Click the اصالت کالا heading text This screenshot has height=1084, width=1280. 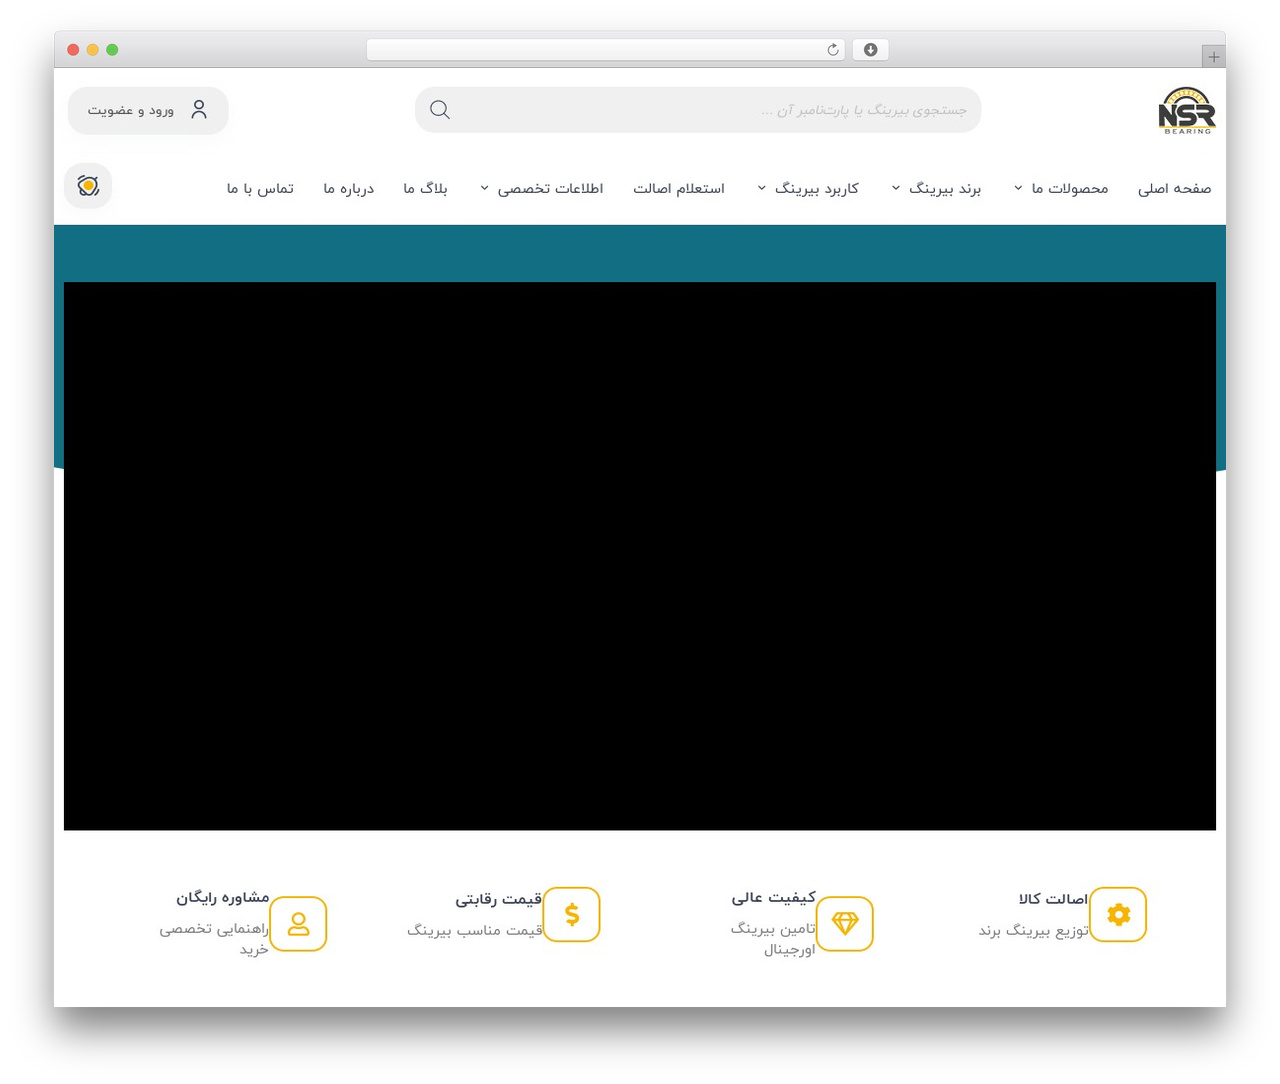tap(1053, 899)
